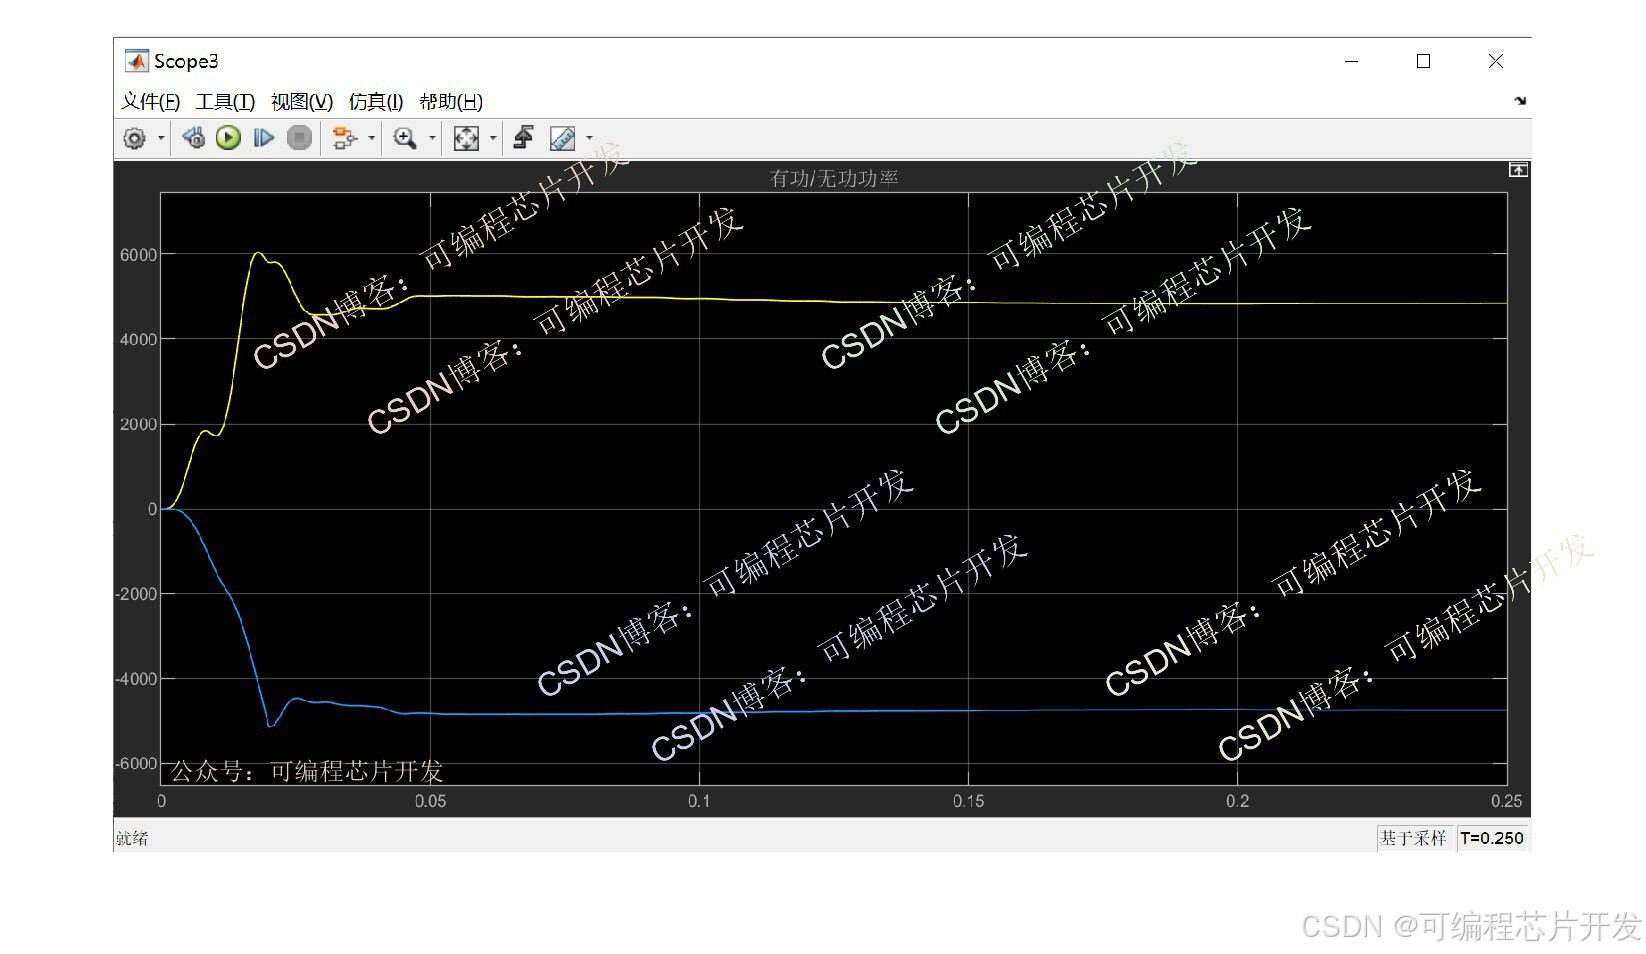Click the 0.15 x-axis tick label
This screenshot has height=954, width=1646.
coord(968,801)
